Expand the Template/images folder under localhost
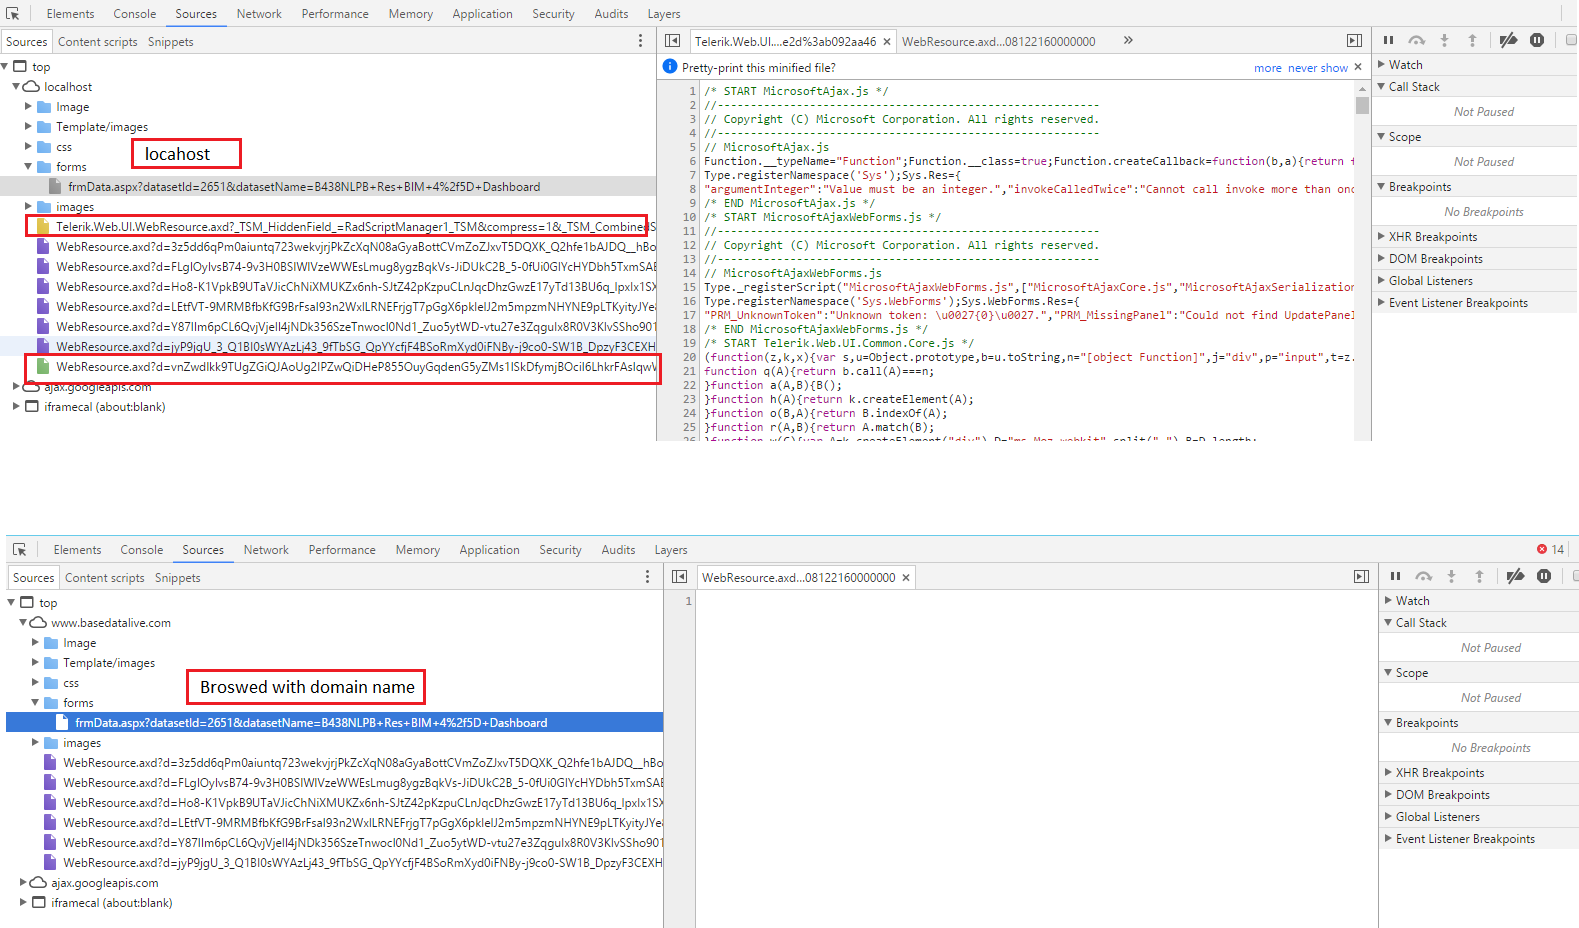Screen dimensions: 1579x928 pos(28,127)
